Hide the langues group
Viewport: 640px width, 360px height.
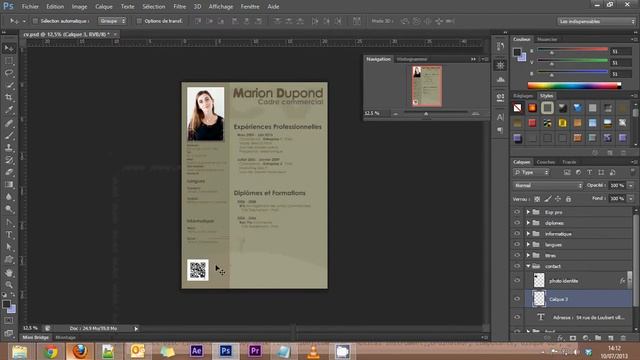517,244
